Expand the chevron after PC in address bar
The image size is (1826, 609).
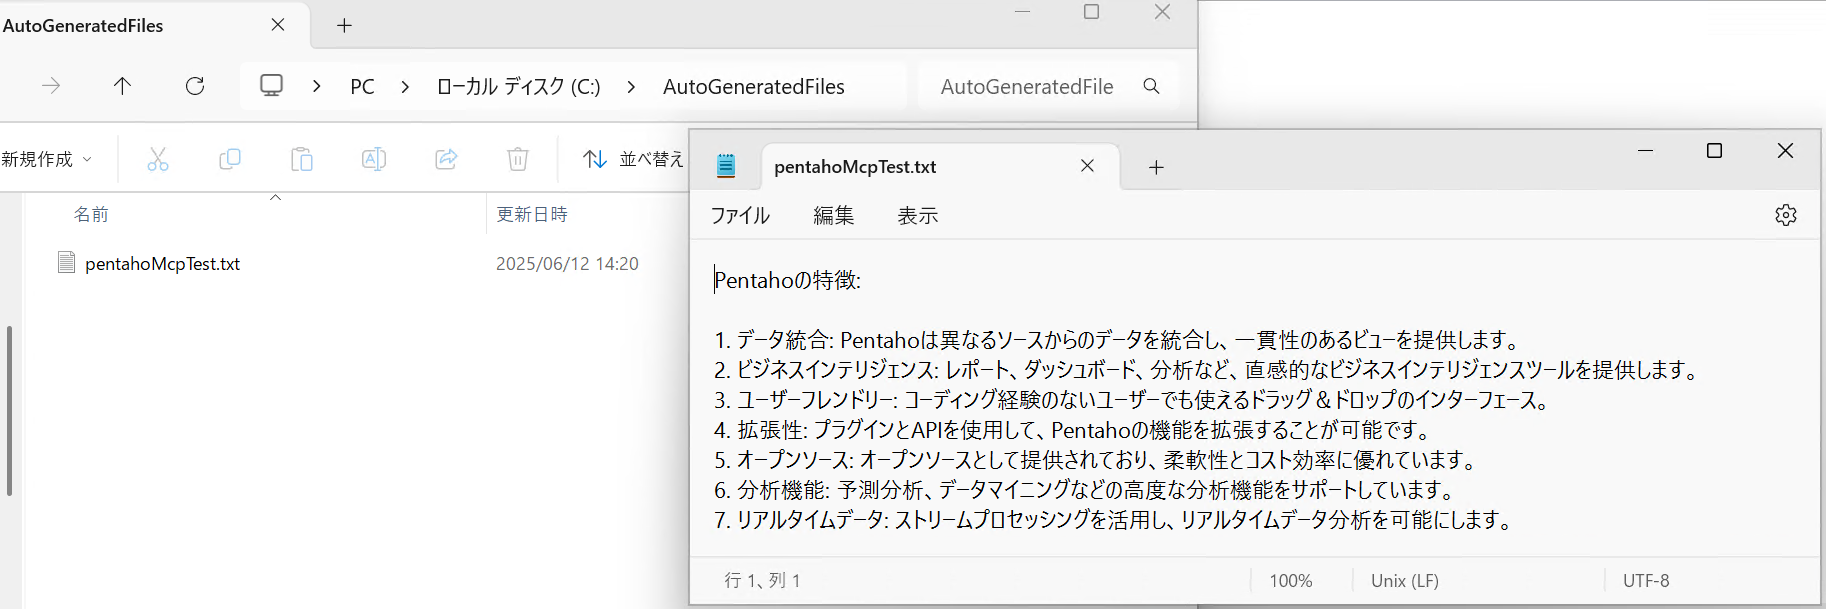point(405,87)
